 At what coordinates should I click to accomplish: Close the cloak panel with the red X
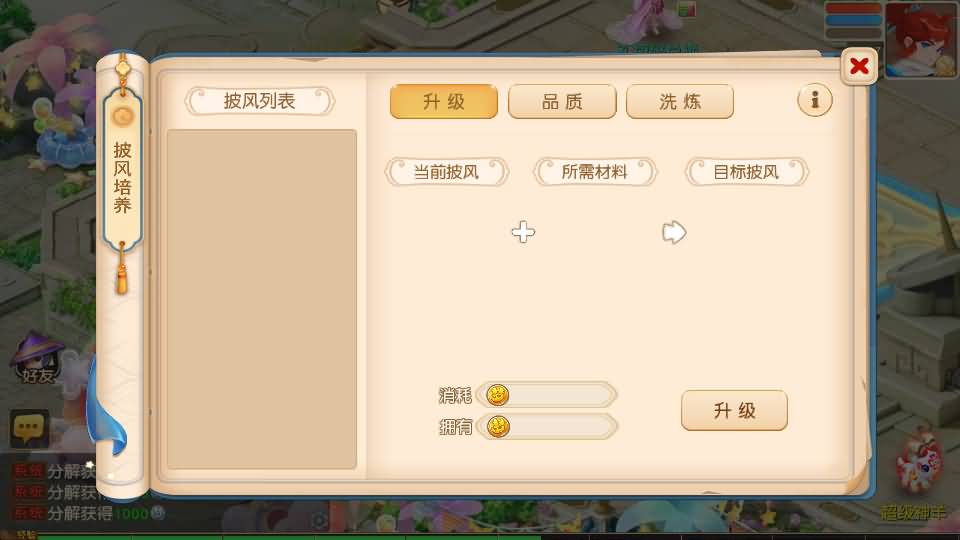[858, 66]
